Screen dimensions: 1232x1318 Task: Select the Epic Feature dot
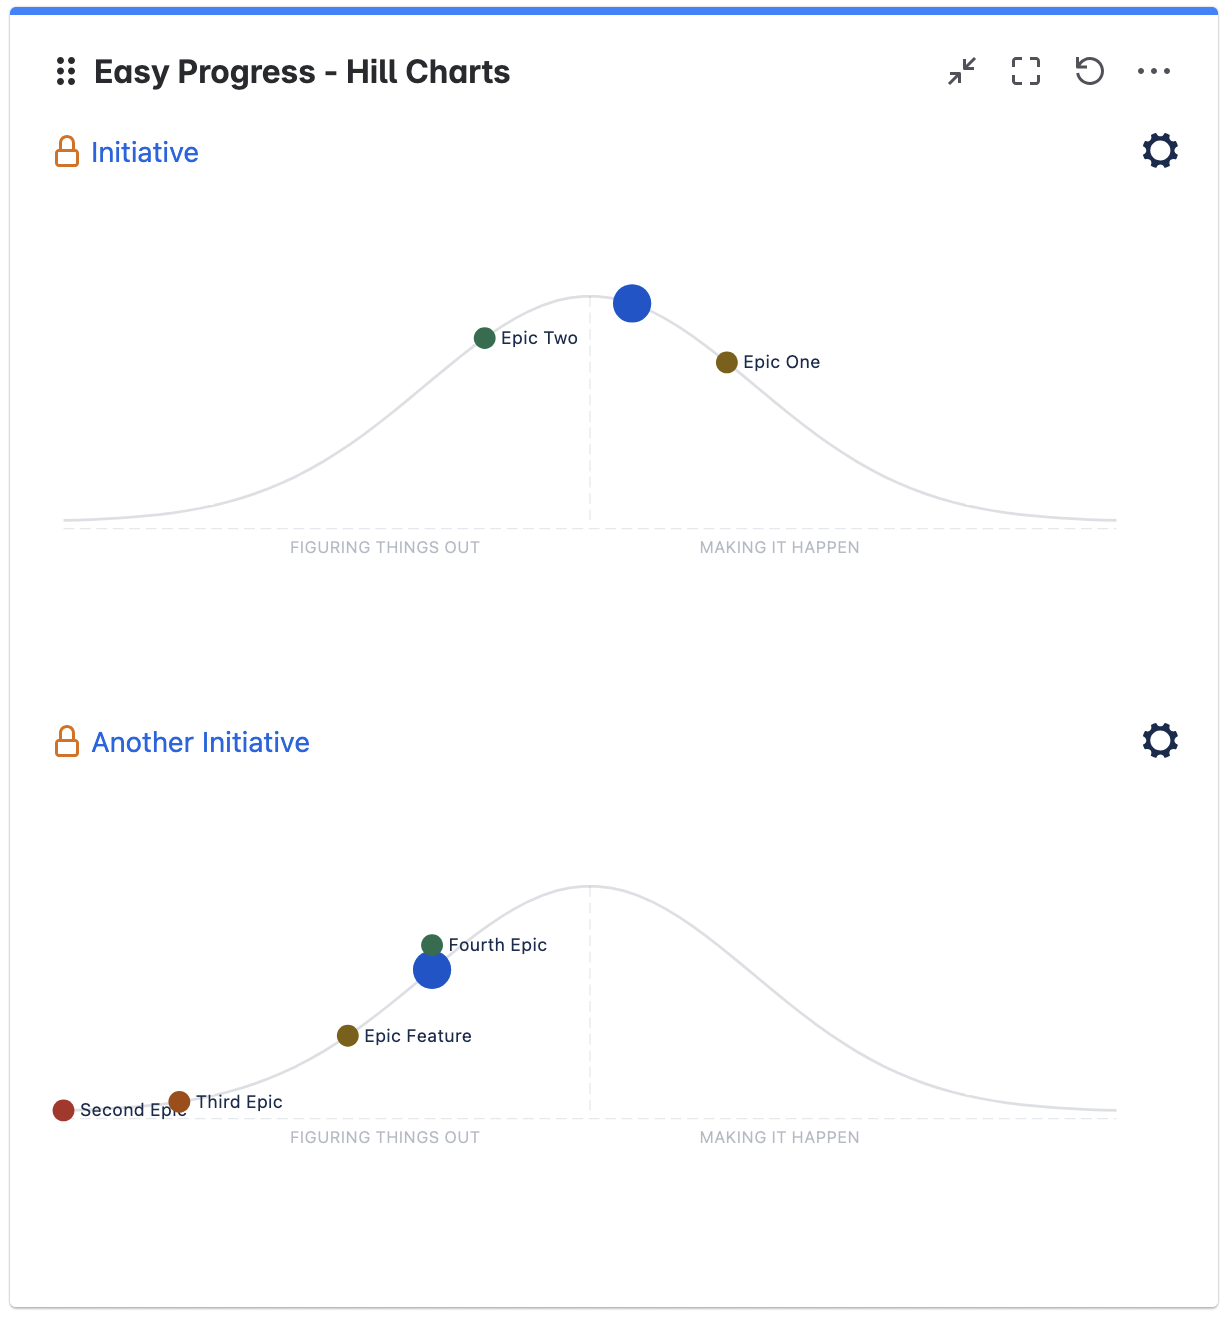click(348, 1036)
